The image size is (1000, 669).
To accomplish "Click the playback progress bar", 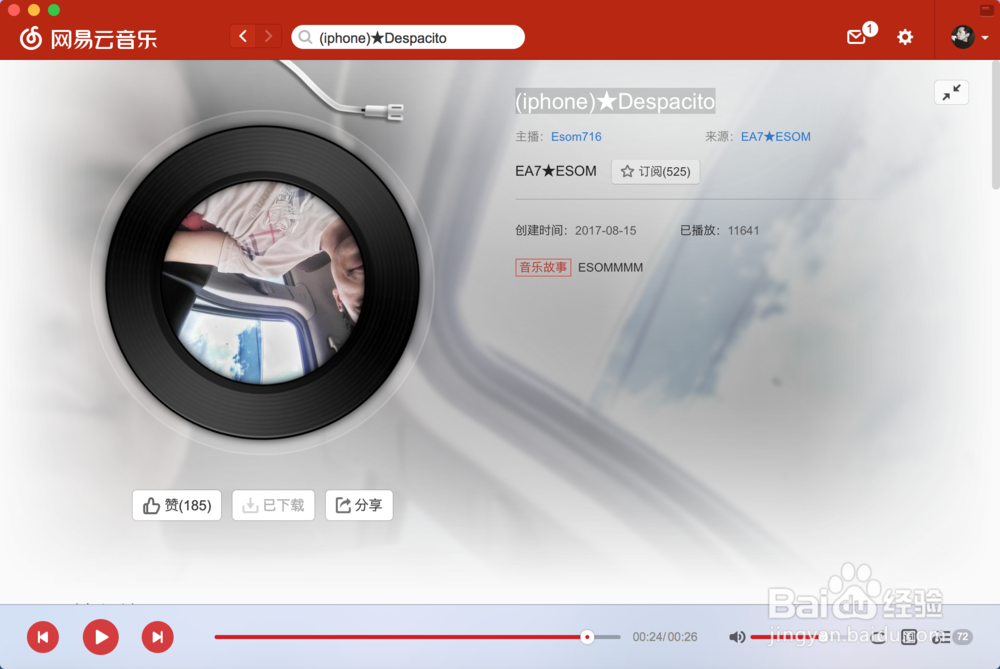I will click(x=418, y=636).
